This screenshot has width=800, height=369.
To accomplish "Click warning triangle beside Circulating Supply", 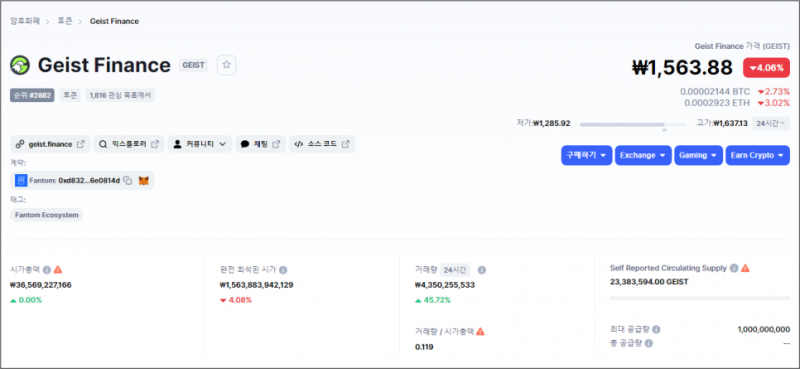I will [745, 268].
